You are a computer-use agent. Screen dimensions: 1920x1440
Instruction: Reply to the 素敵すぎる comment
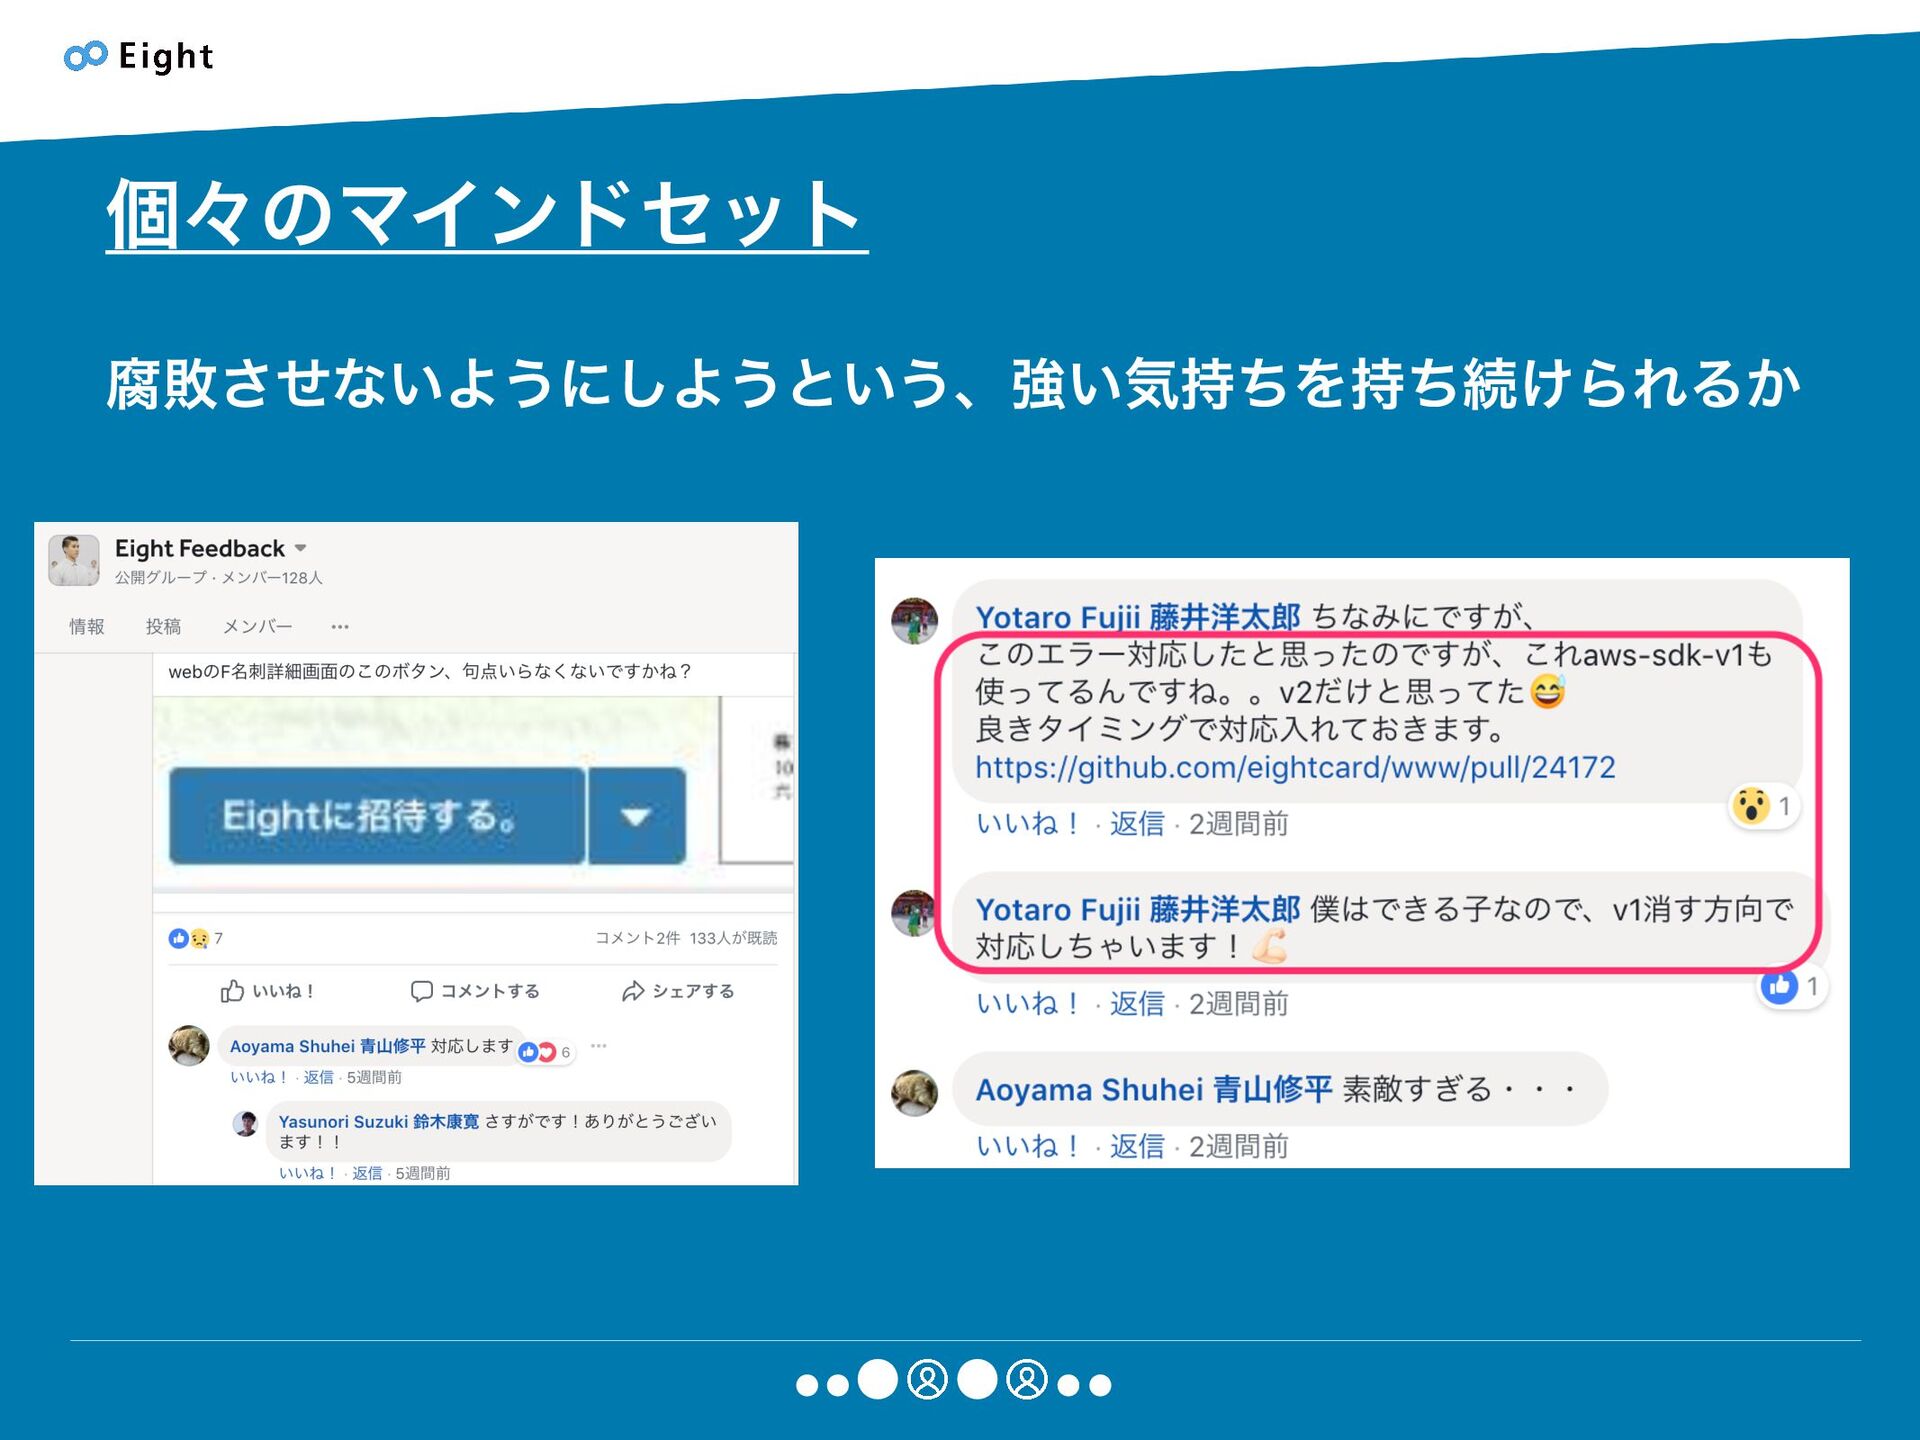point(1137,1146)
